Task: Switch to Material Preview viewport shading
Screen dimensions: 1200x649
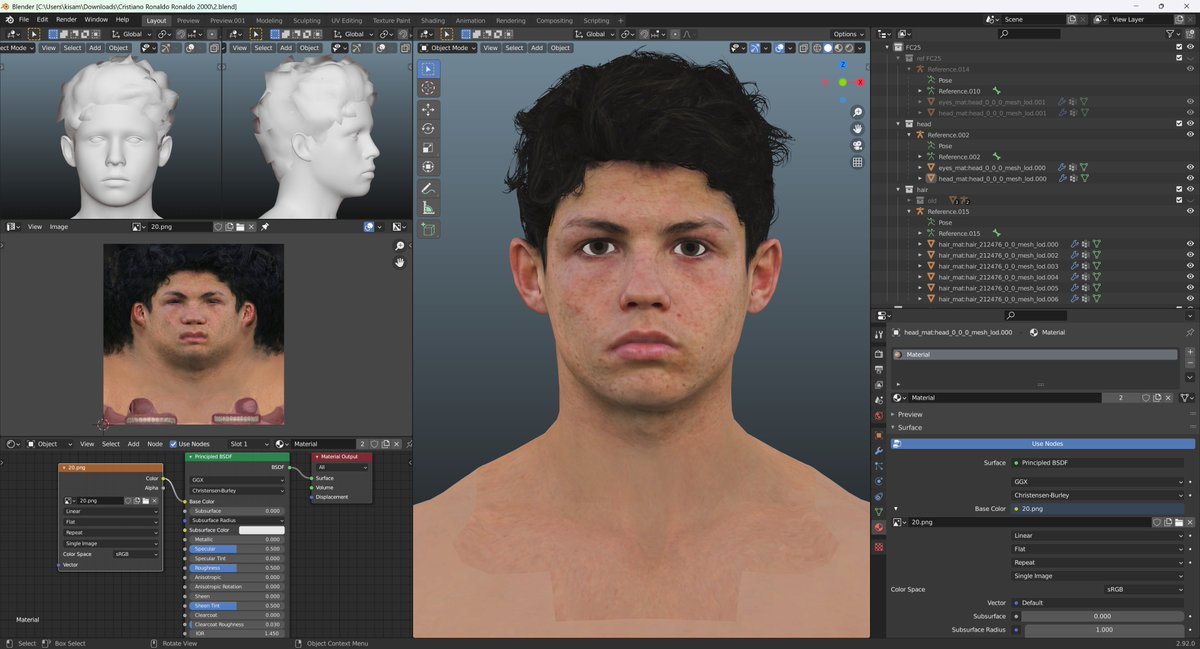Action: 839,48
